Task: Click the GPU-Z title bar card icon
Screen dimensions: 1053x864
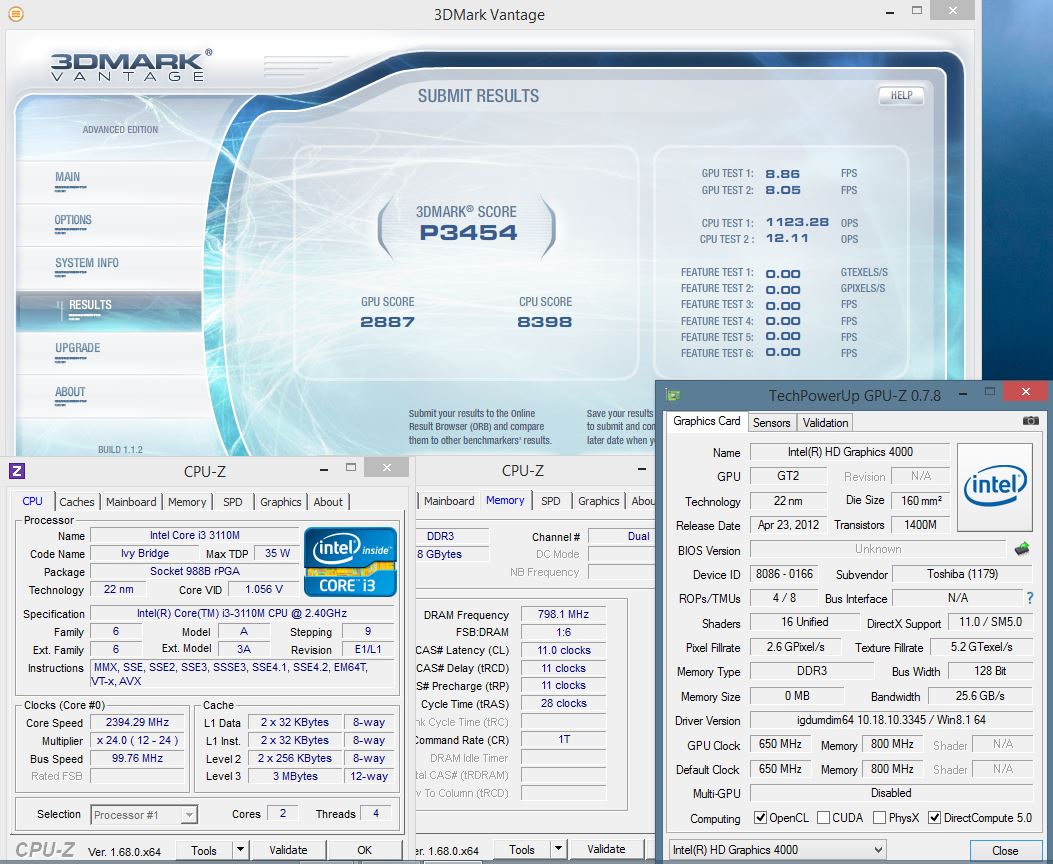Action: pyautogui.click(x=673, y=395)
